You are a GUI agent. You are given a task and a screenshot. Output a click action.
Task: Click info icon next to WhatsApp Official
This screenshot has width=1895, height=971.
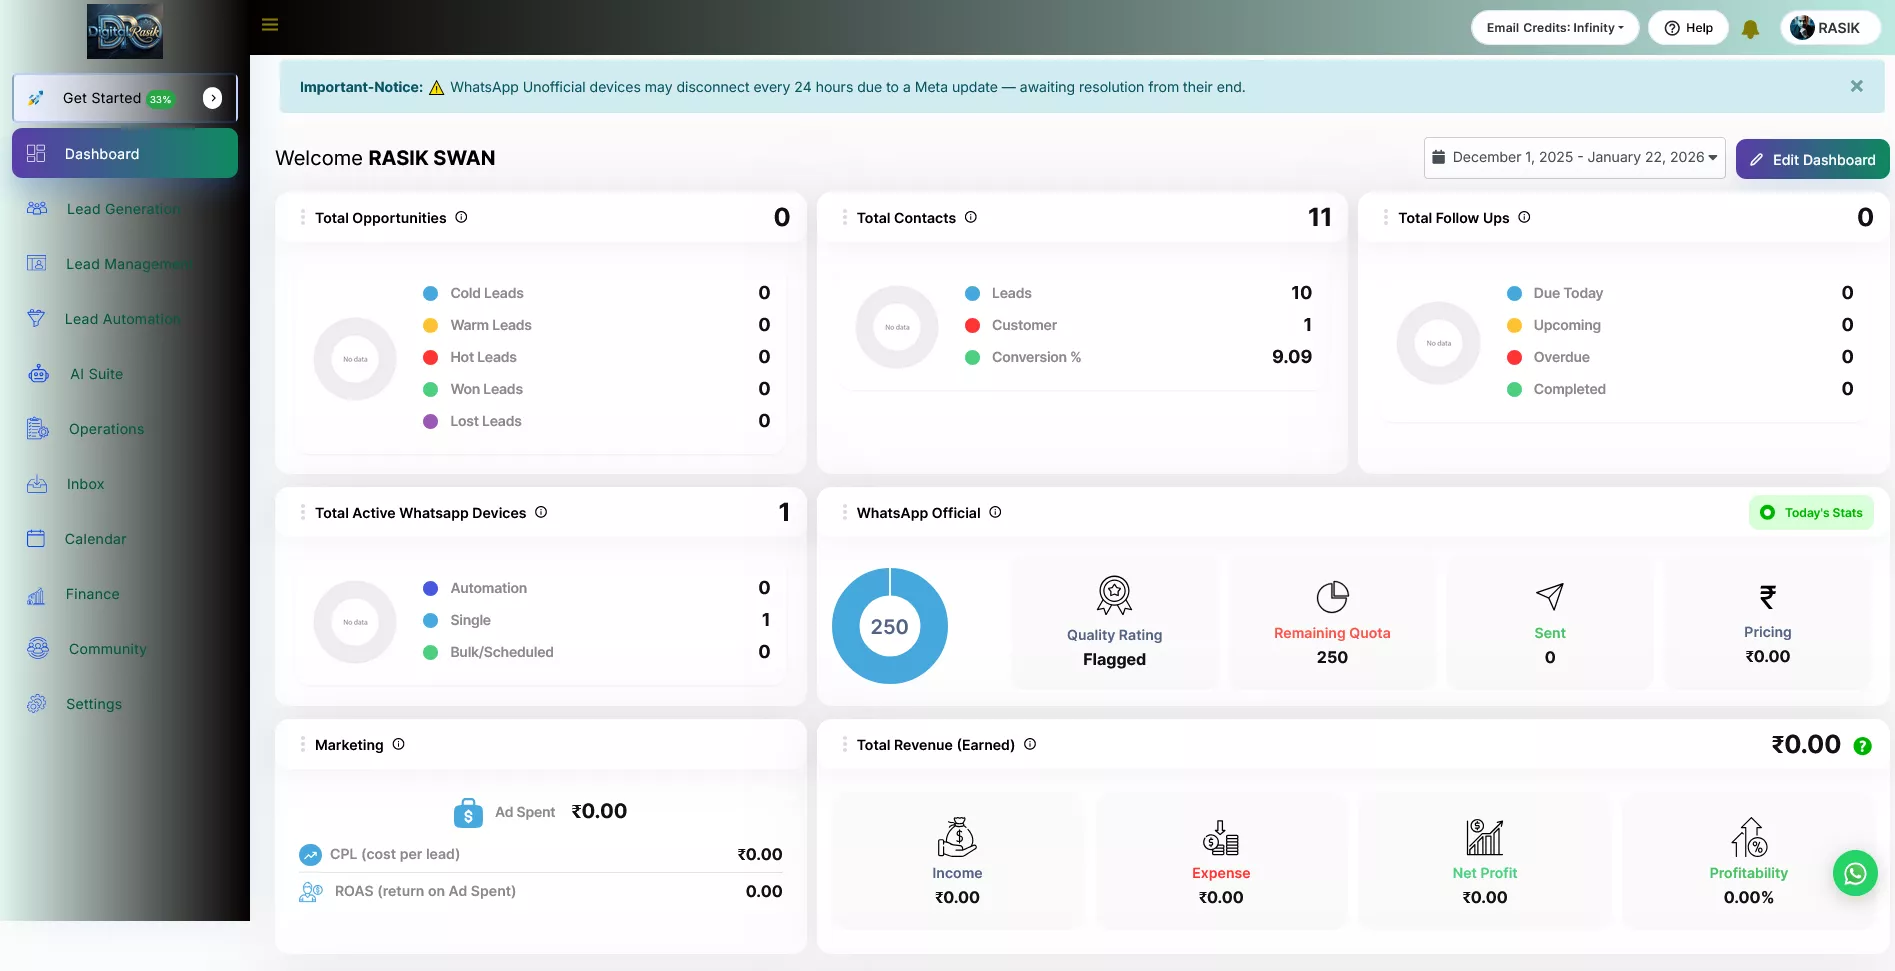(x=995, y=512)
